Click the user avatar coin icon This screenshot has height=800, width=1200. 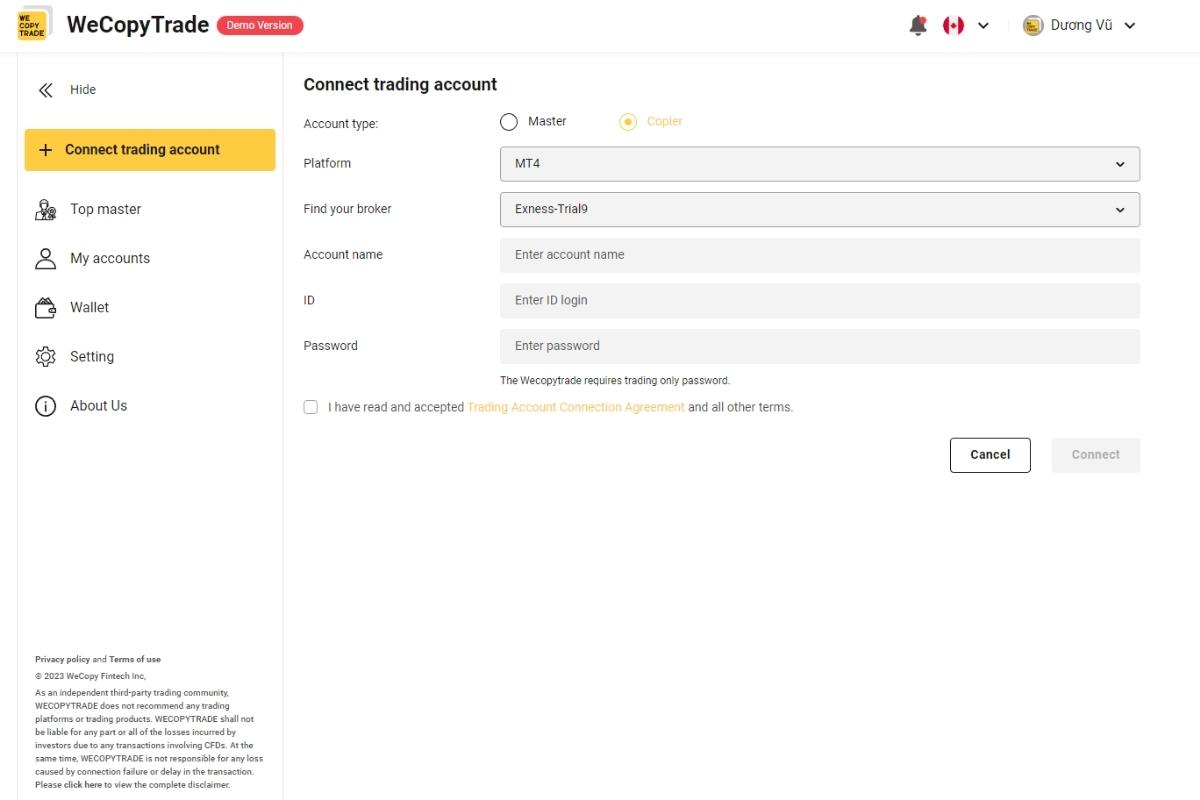[x=1032, y=25]
